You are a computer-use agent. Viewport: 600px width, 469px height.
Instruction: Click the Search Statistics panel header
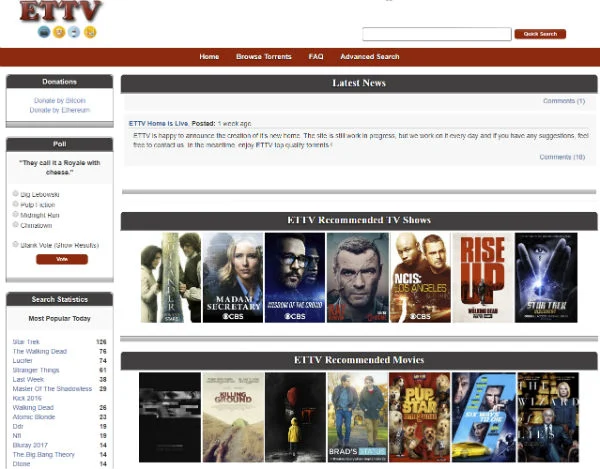[60, 299]
